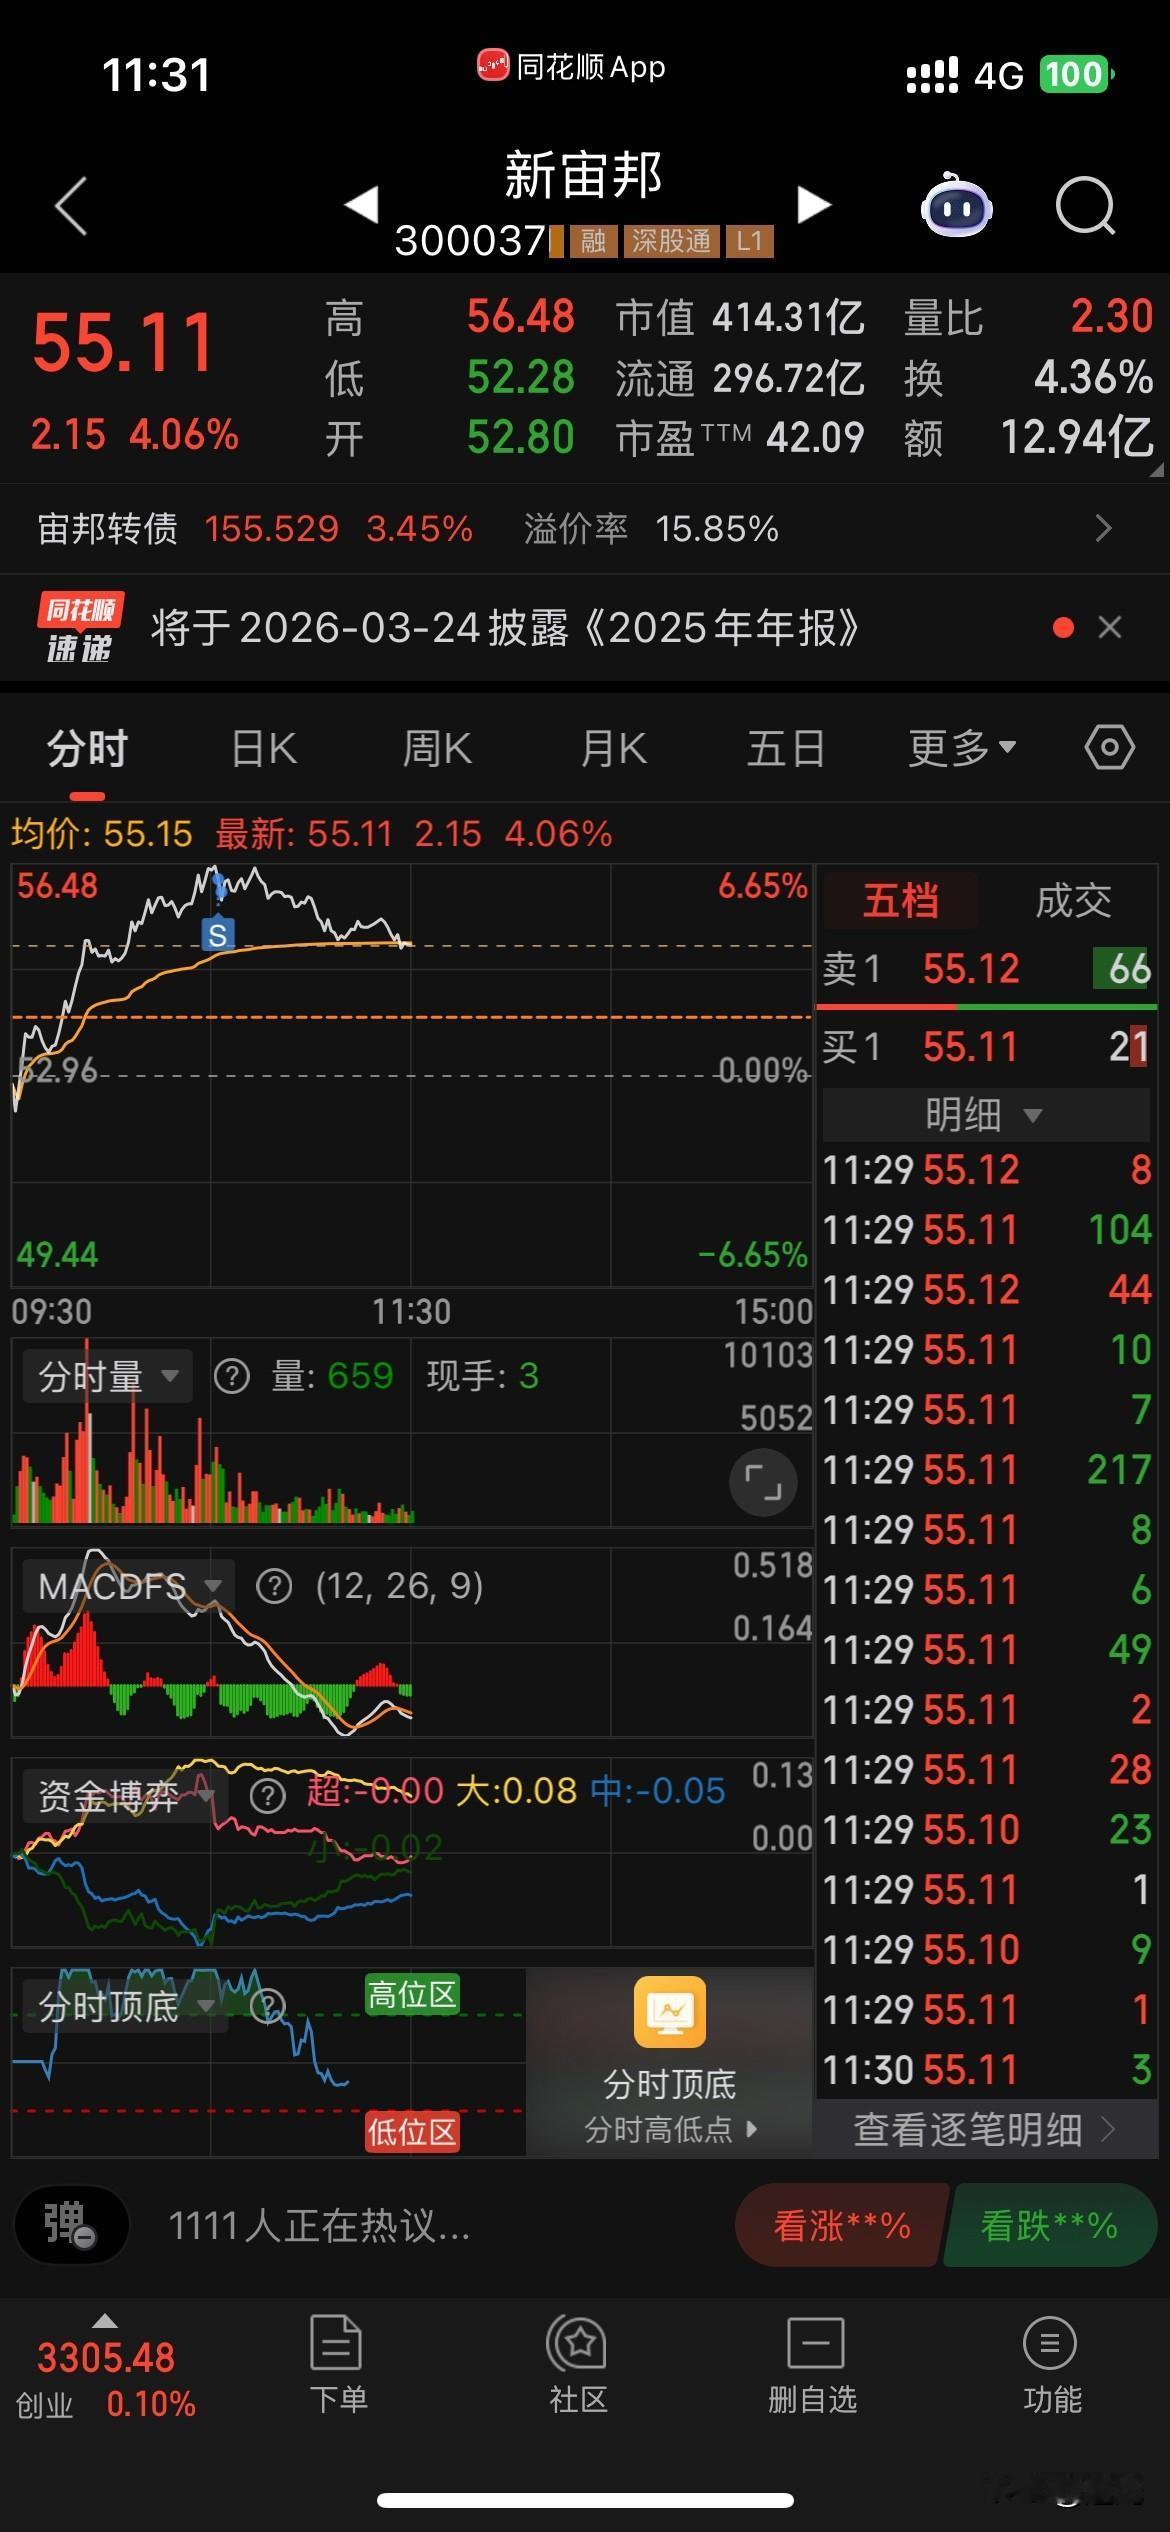Vote 看涨 bullish button
The height and width of the screenshot is (2532, 1170).
(842, 2225)
